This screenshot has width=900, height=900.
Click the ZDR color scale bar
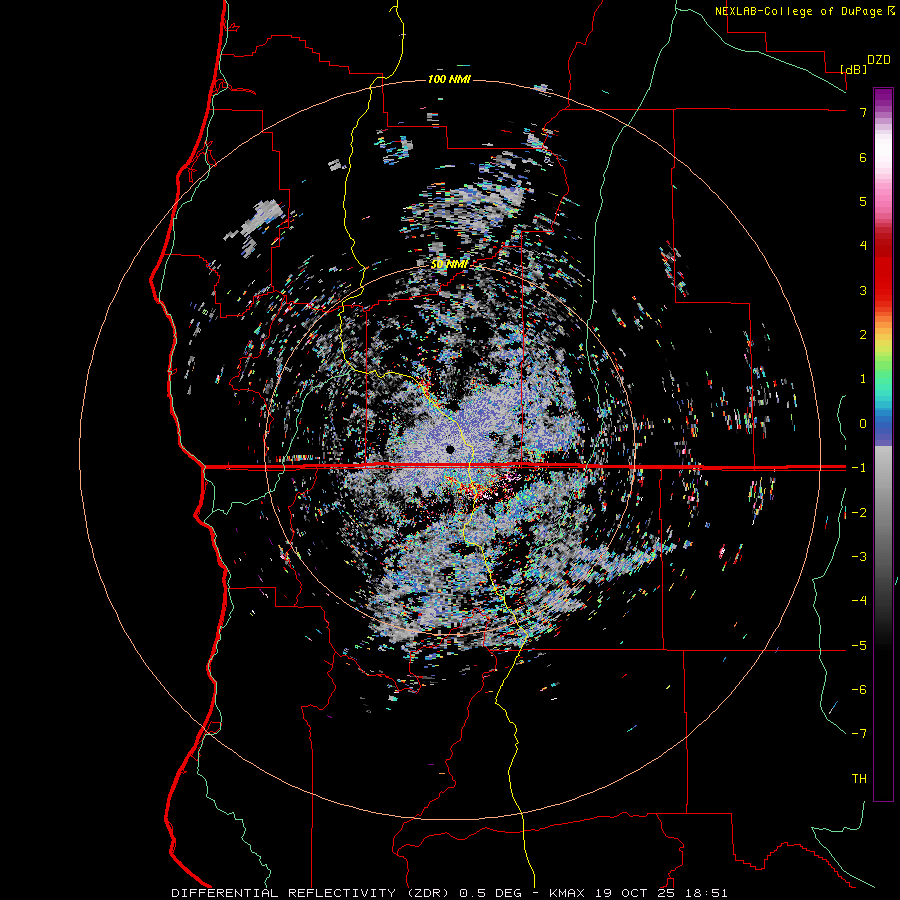pos(883,444)
